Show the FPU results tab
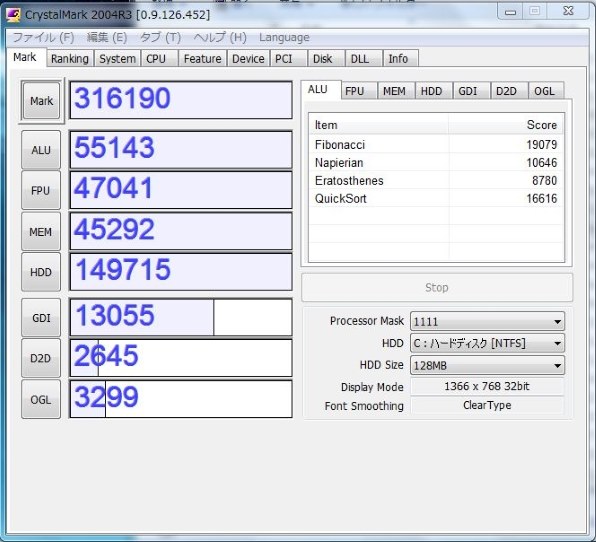Viewport: 596px width, 542px height. 358,91
